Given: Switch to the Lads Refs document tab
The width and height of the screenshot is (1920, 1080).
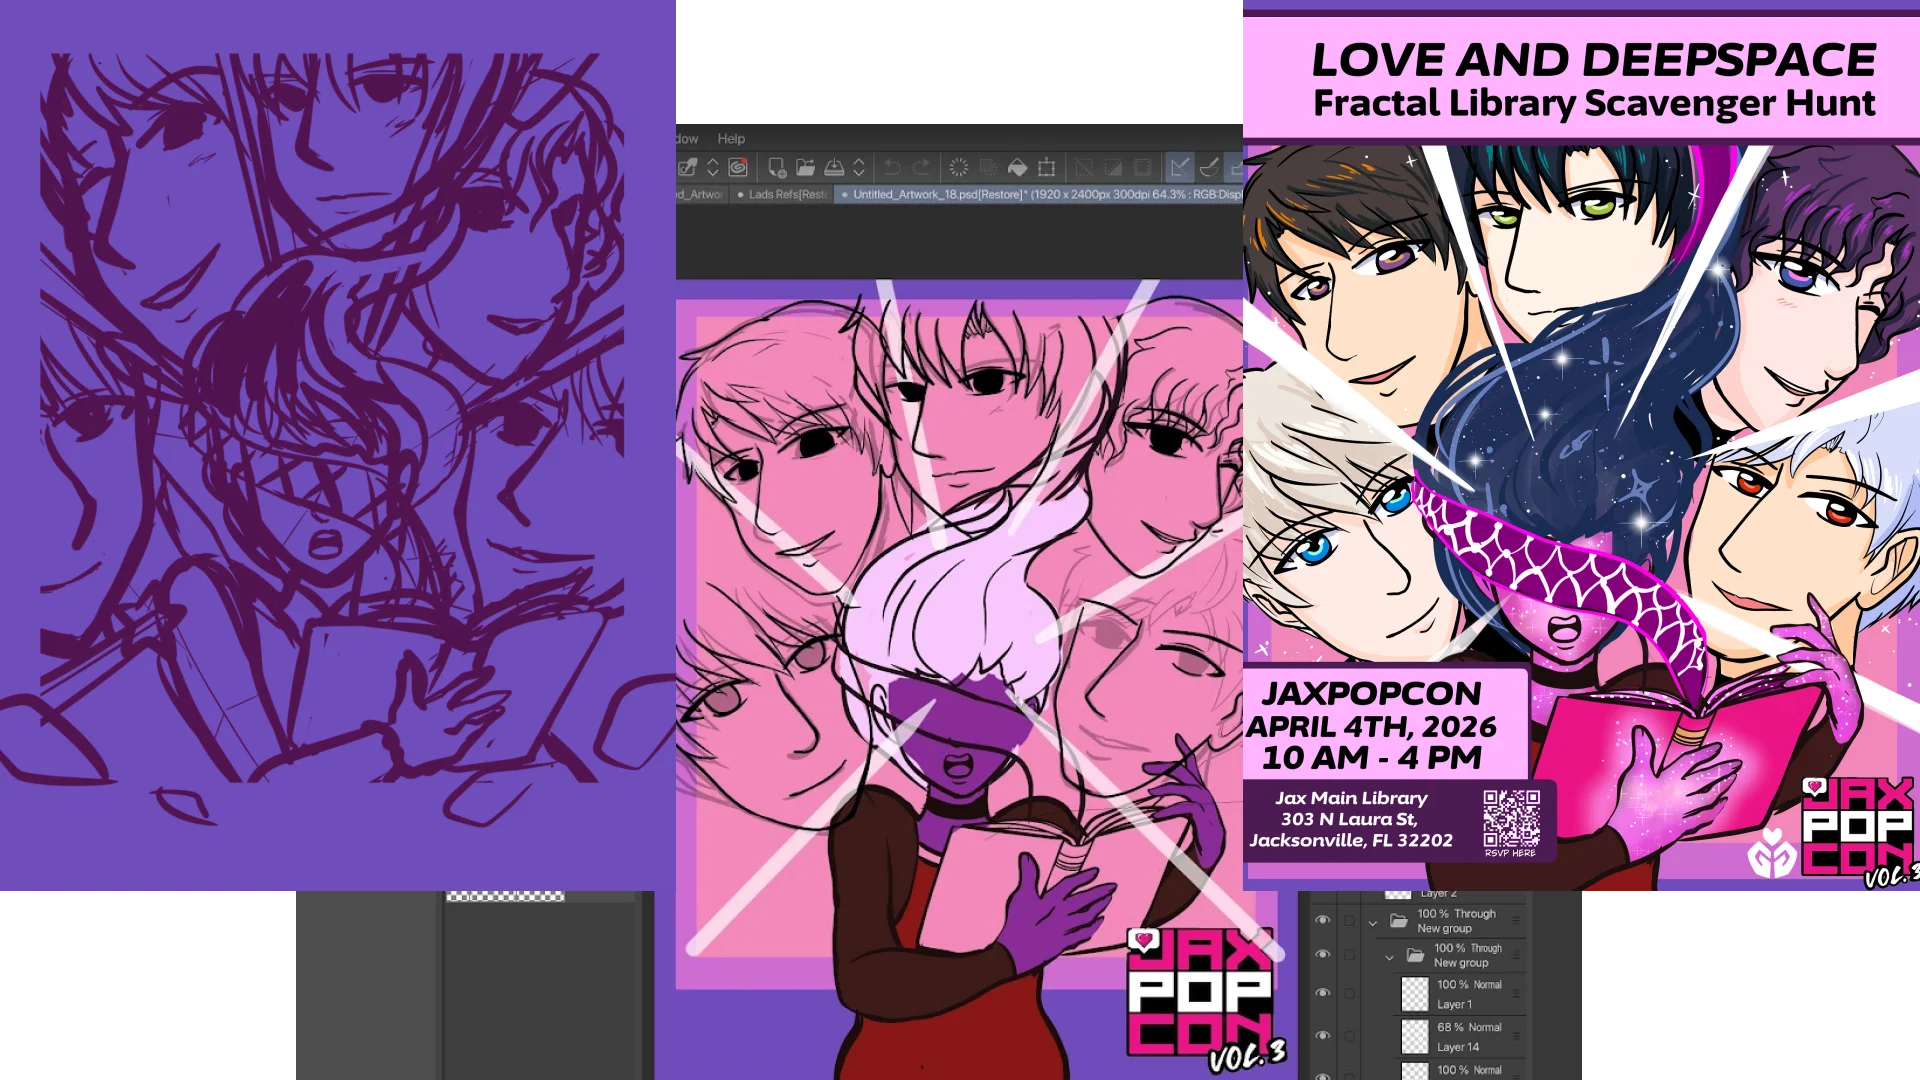Looking at the screenshot, I should click(x=787, y=195).
